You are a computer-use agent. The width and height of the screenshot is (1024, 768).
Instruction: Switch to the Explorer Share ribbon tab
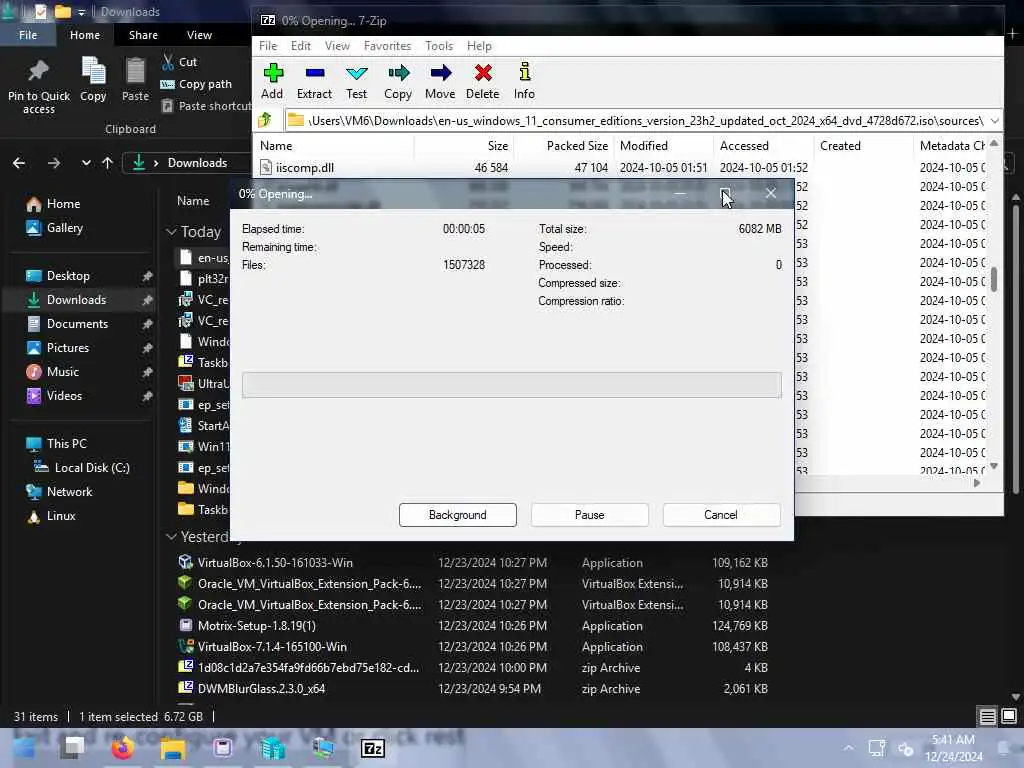pos(143,35)
